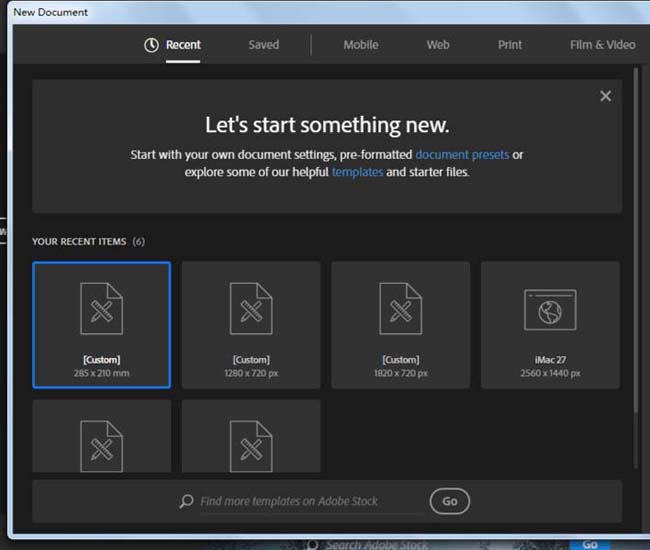Click the clock icon beside Recent
Screen dimensions: 650x550
tap(151, 45)
